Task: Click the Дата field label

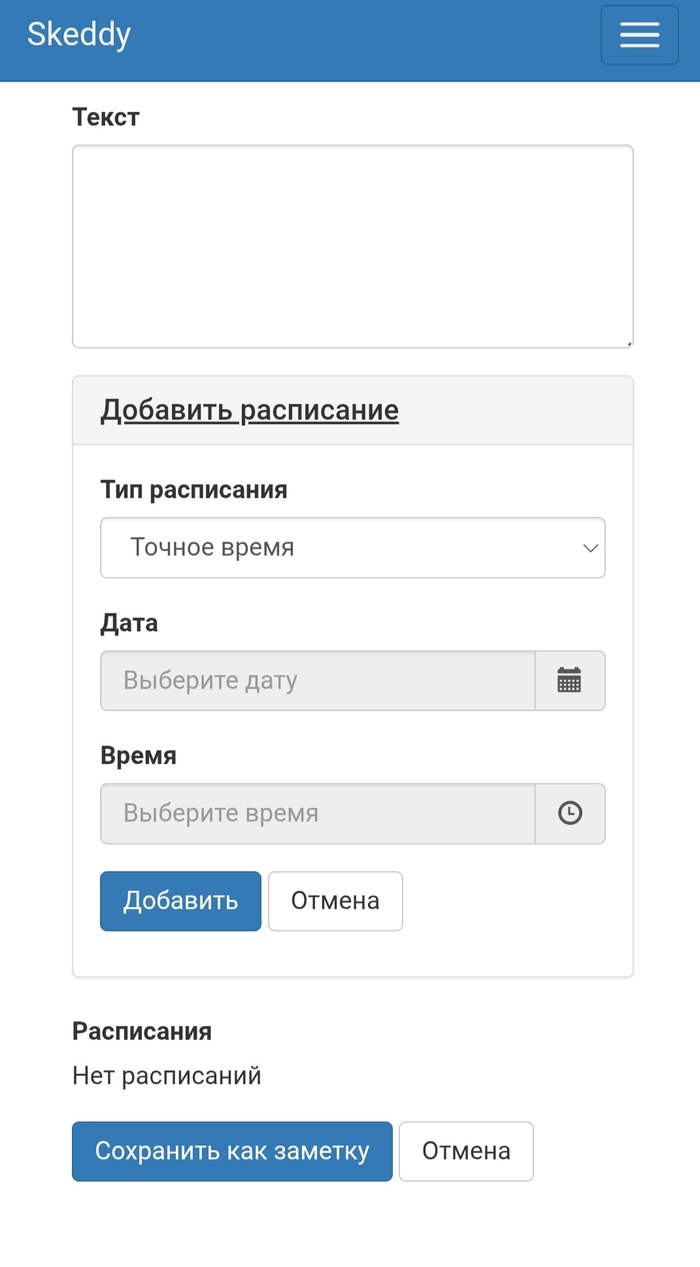Action: 129,623
